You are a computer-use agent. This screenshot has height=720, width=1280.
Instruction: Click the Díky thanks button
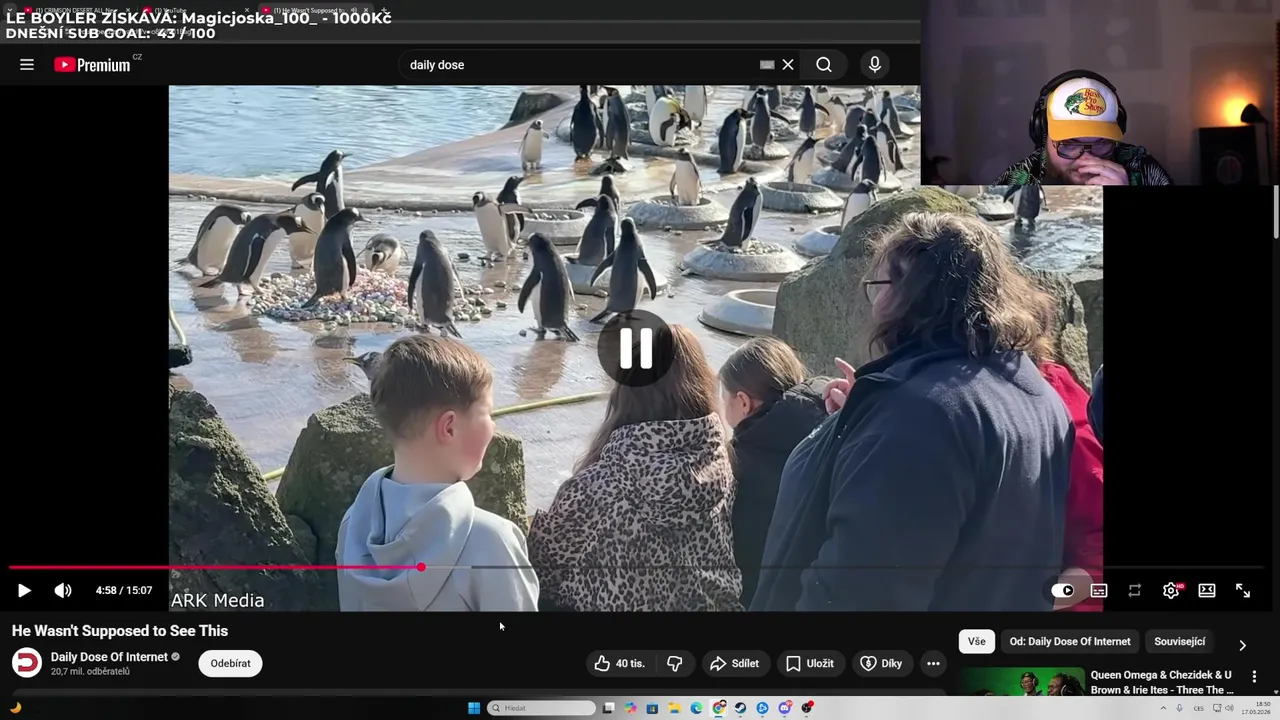881,663
